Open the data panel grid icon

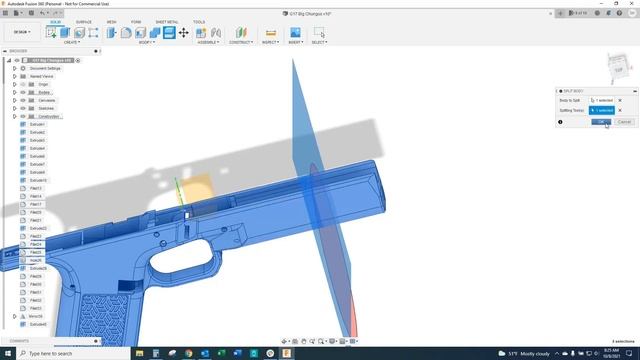(5, 13)
